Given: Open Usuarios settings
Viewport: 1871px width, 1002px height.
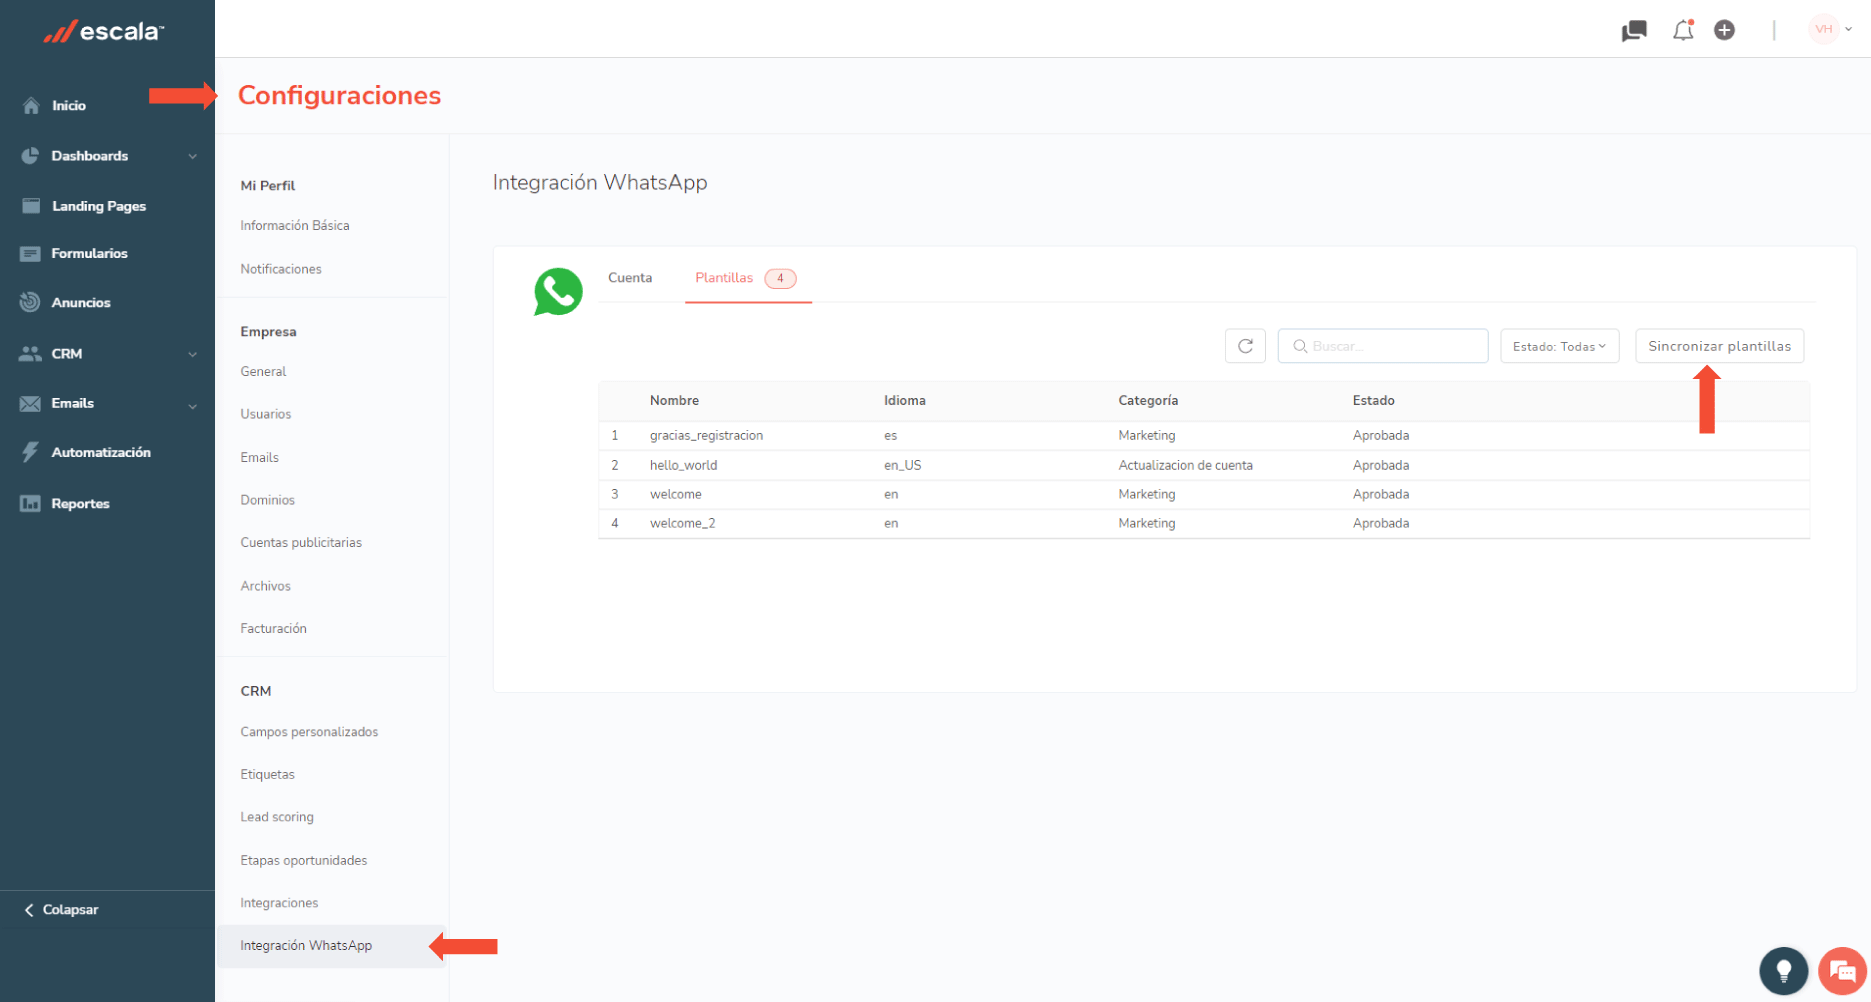Looking at the screenshot, I should 266,414.
